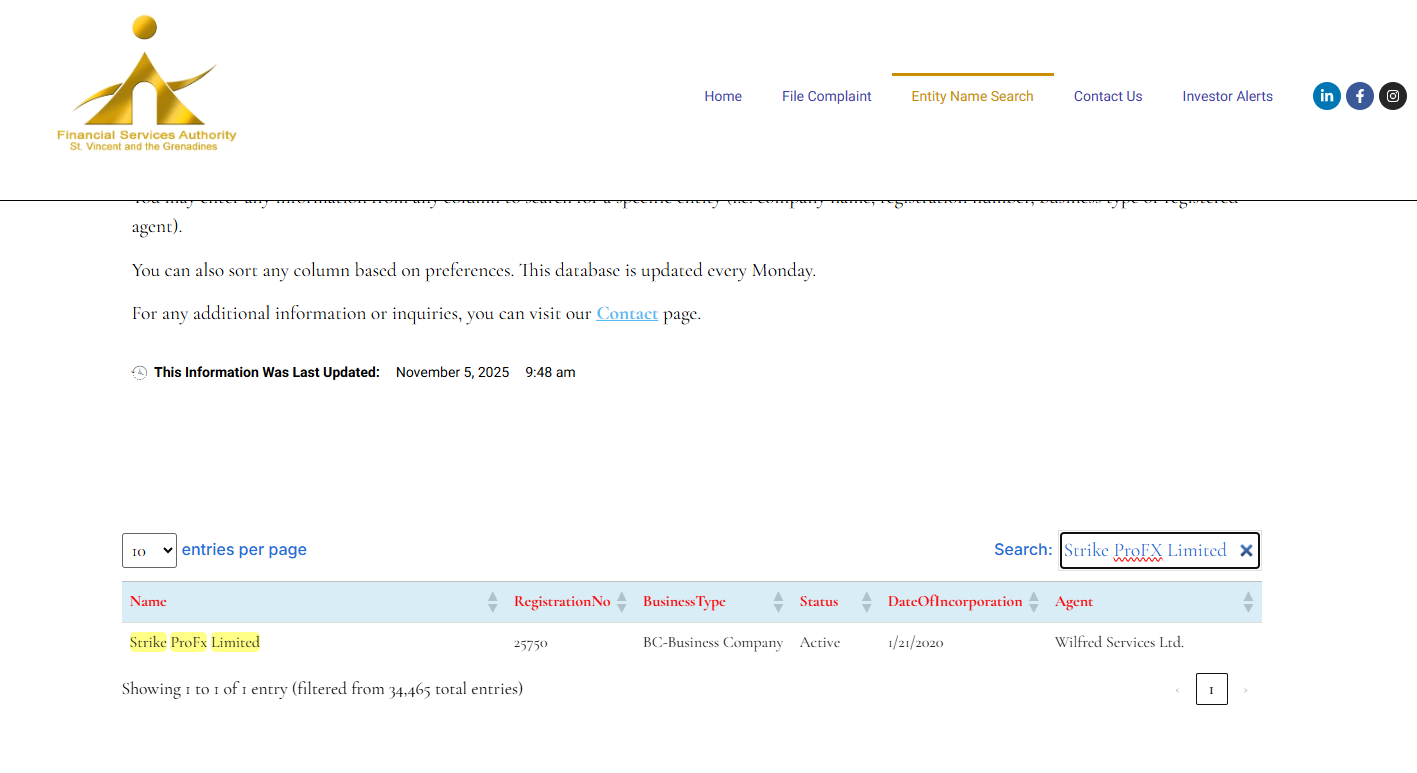Click the 'entries per page' label

coord(244,550)
